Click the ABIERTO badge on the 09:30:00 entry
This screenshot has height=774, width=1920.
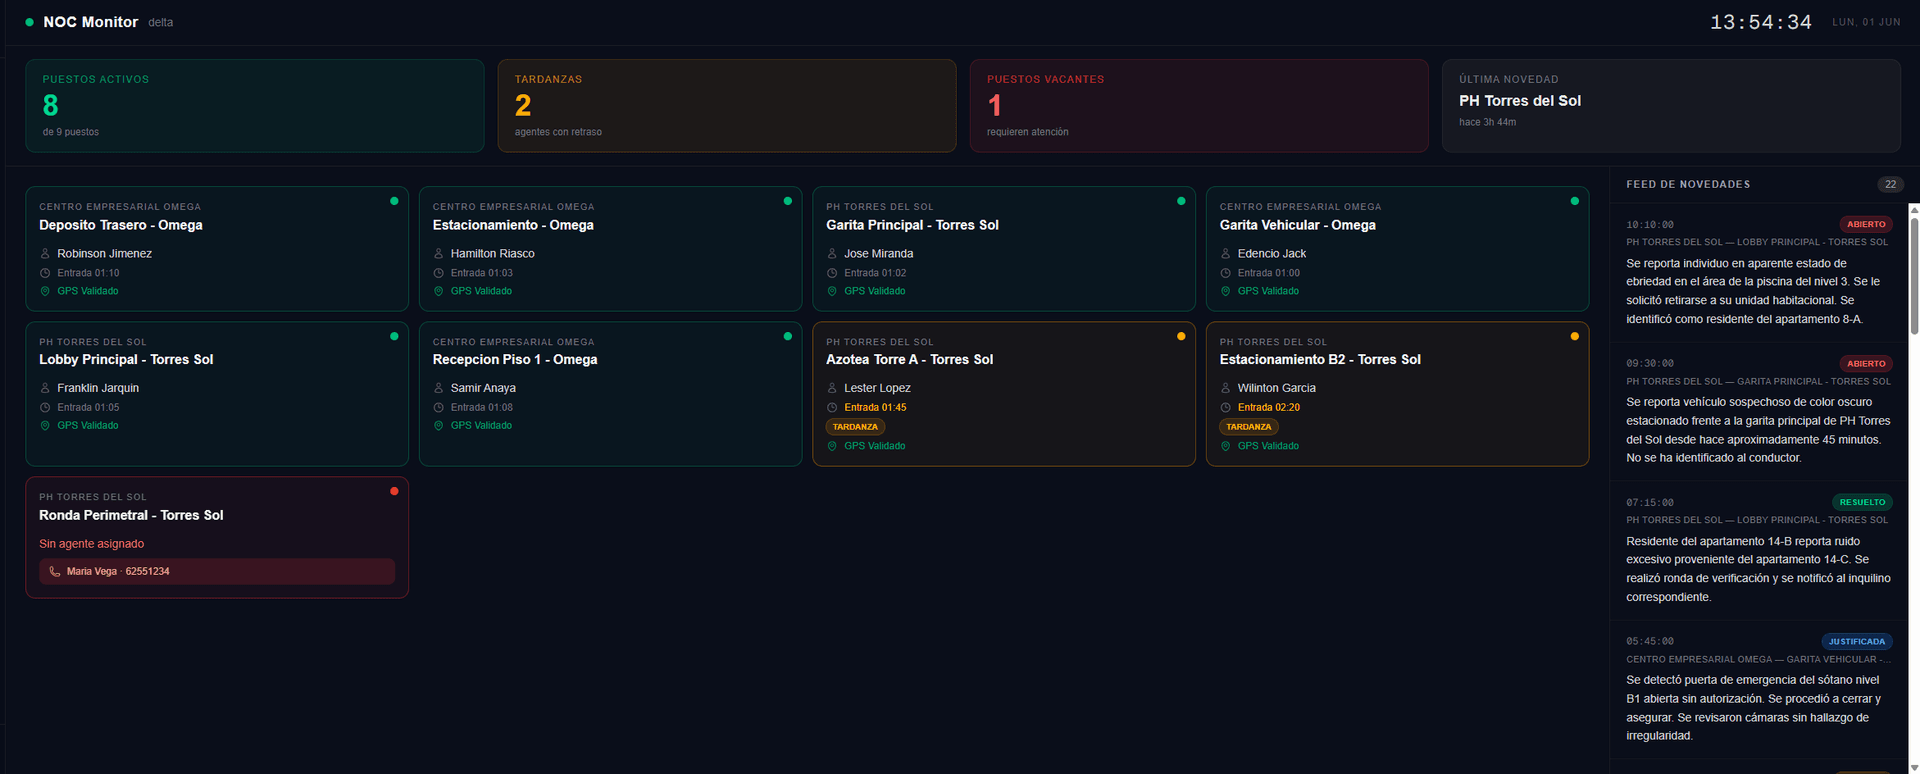[x=1866, y=364]
